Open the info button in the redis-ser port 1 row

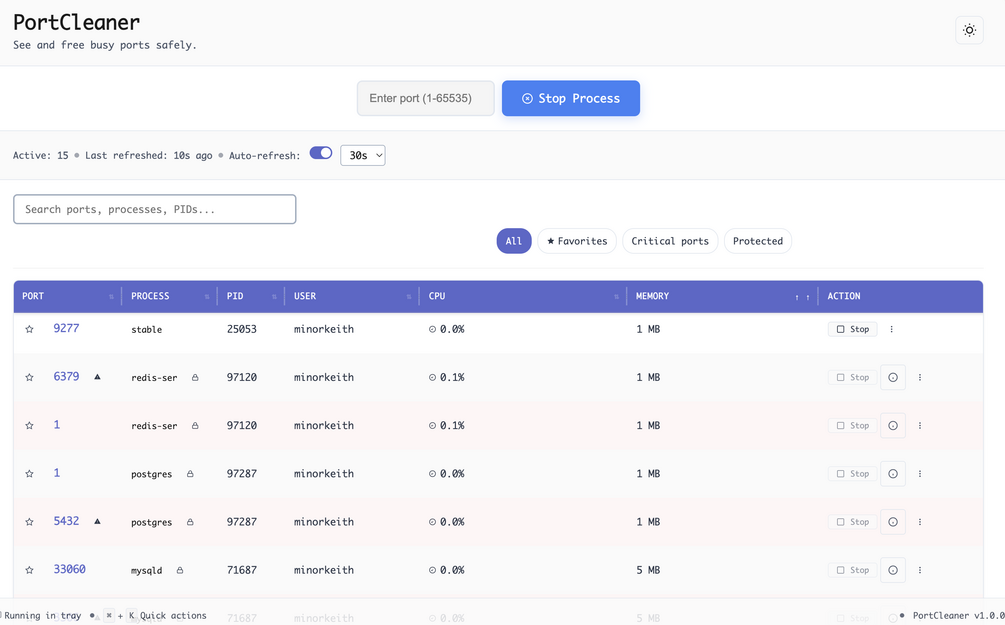point(893,426)
